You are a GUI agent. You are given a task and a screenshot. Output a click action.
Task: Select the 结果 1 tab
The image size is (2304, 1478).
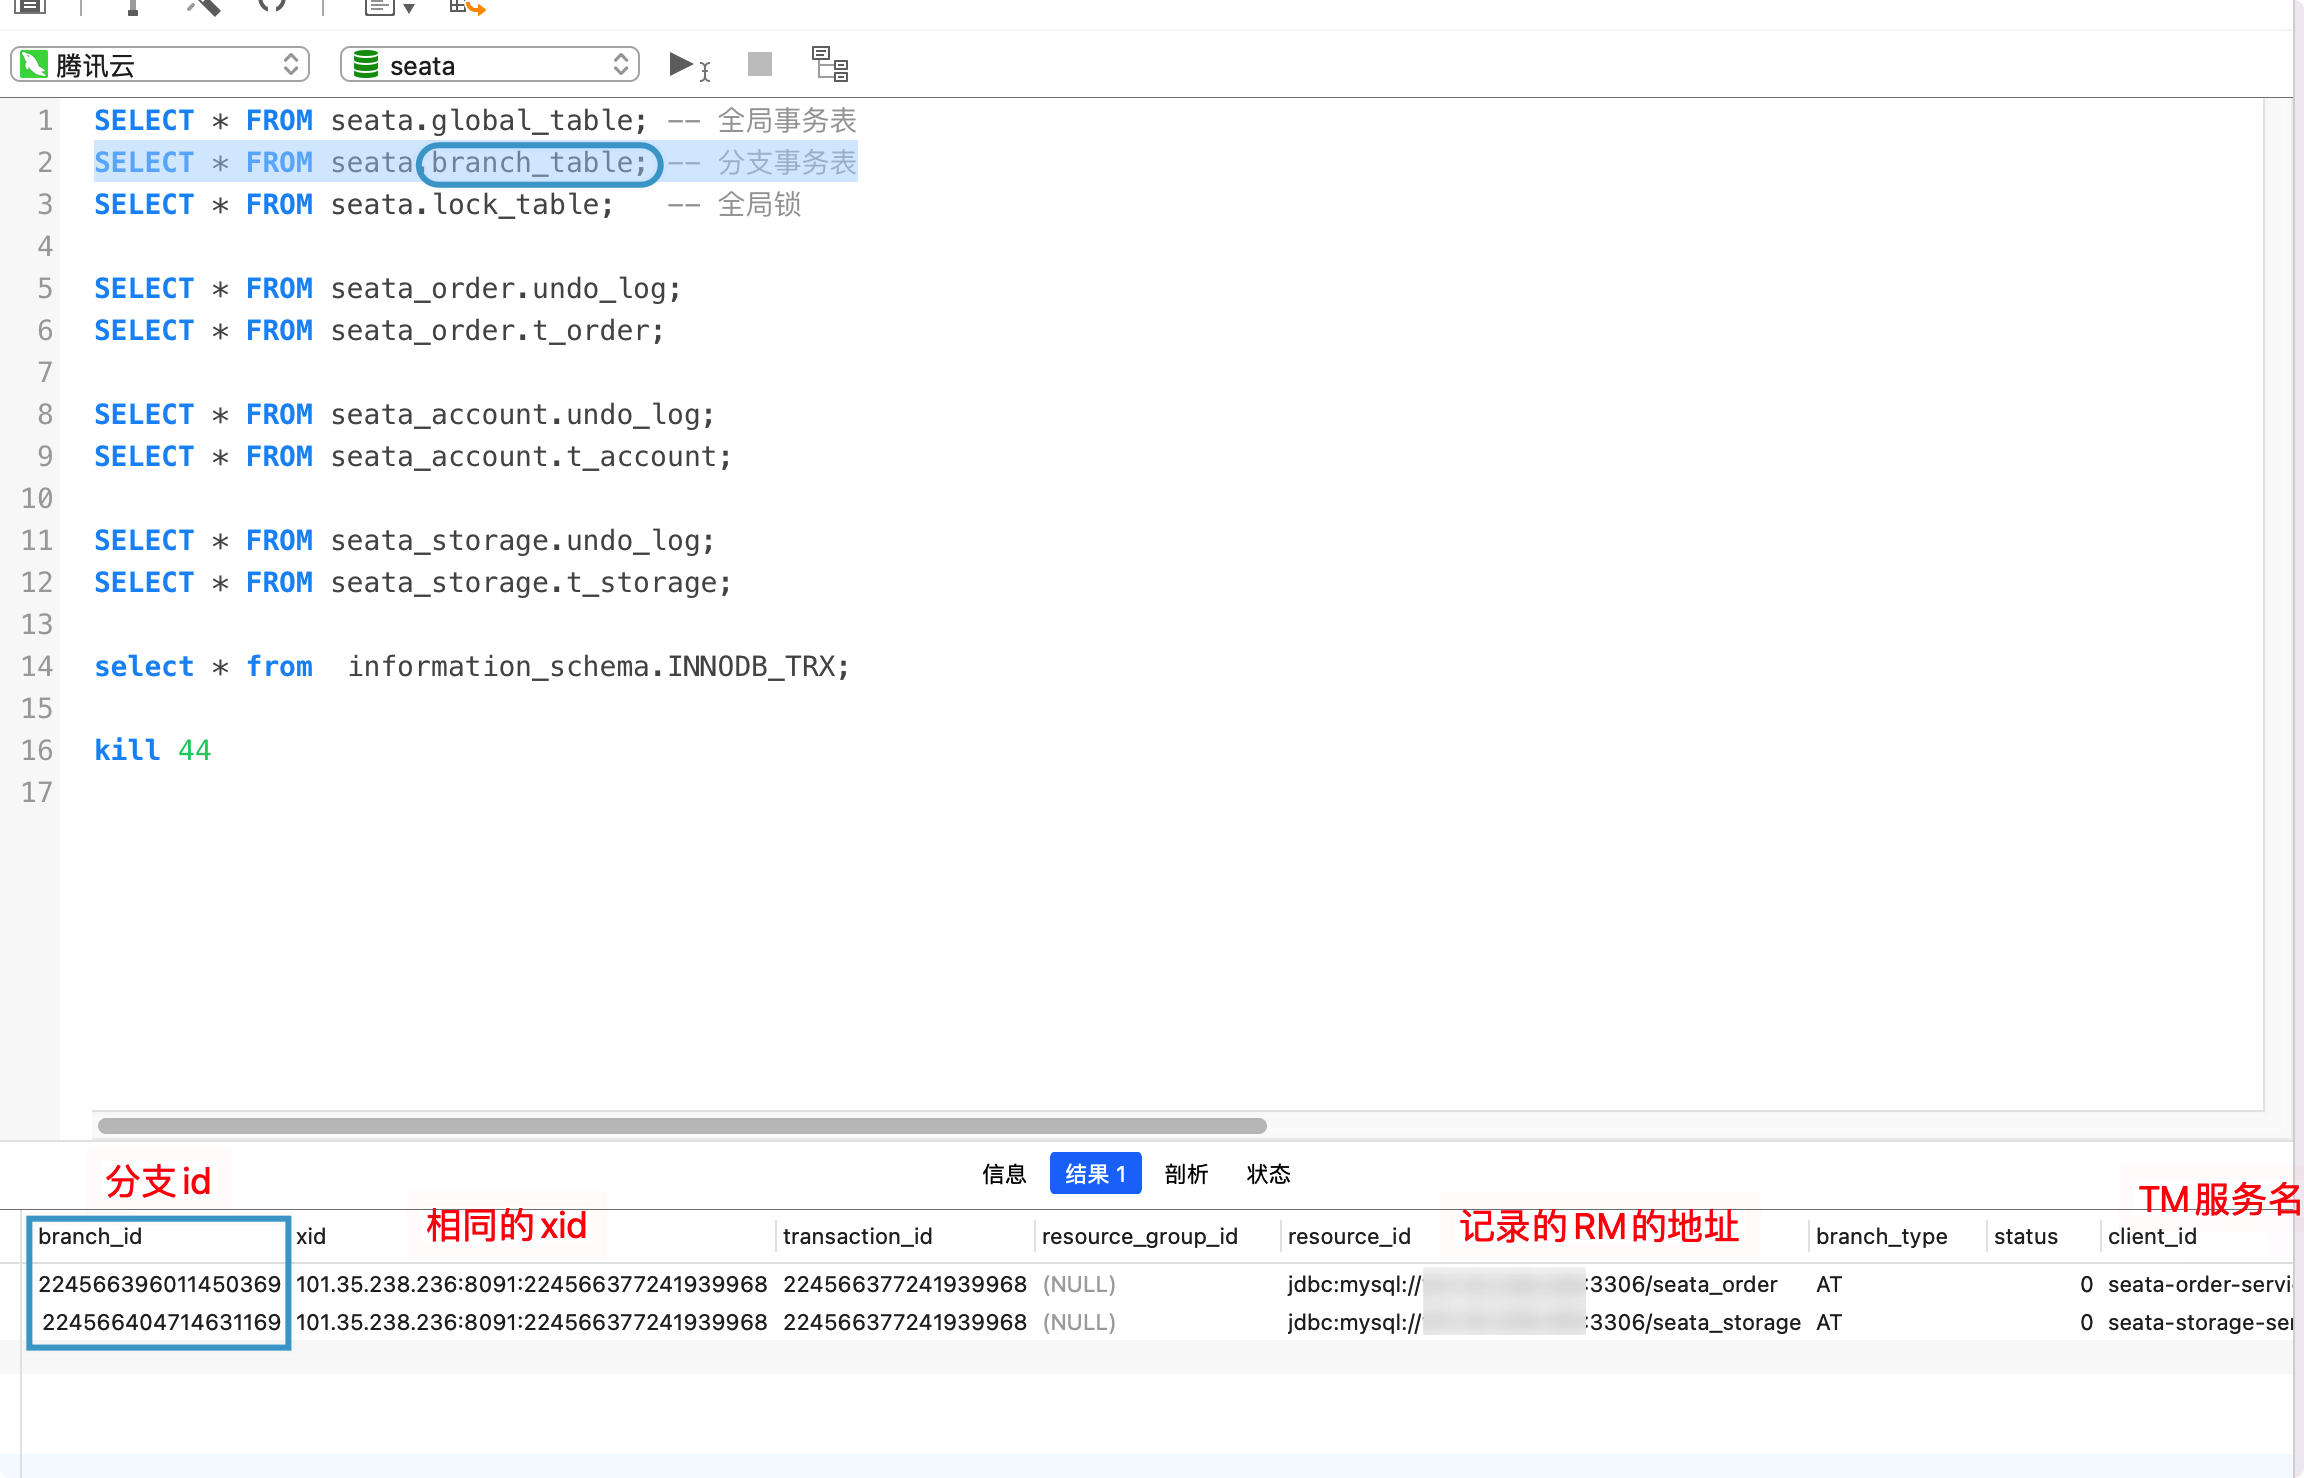(1095, 1174)
